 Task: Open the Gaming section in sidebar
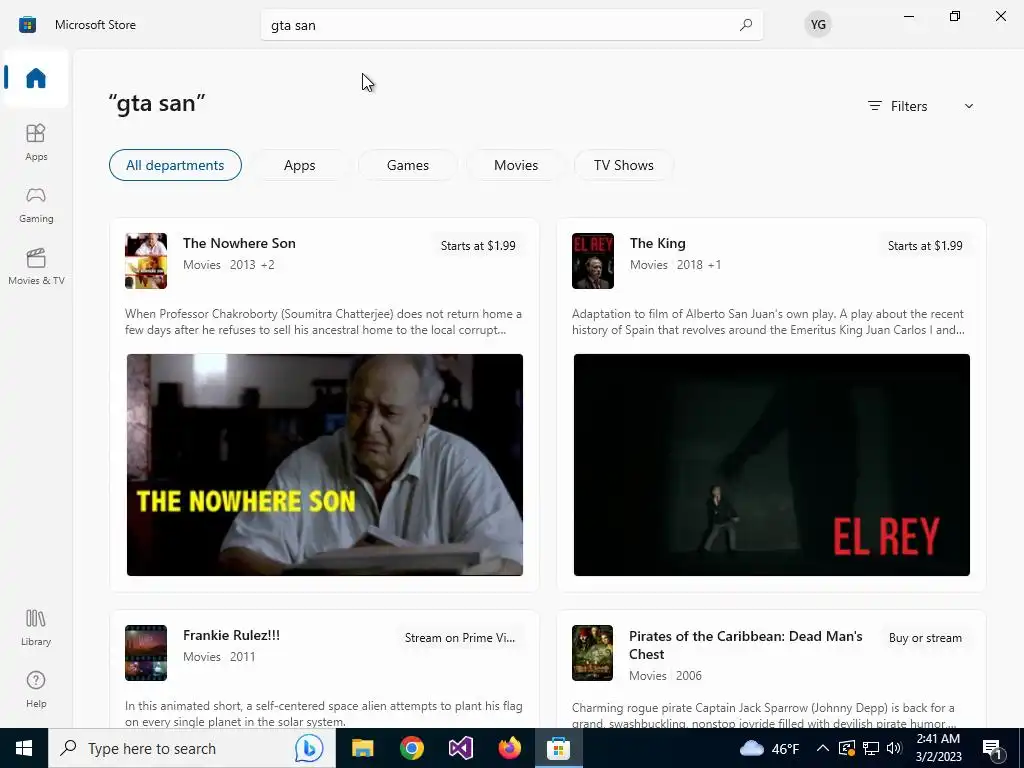(x=36, y=204)
